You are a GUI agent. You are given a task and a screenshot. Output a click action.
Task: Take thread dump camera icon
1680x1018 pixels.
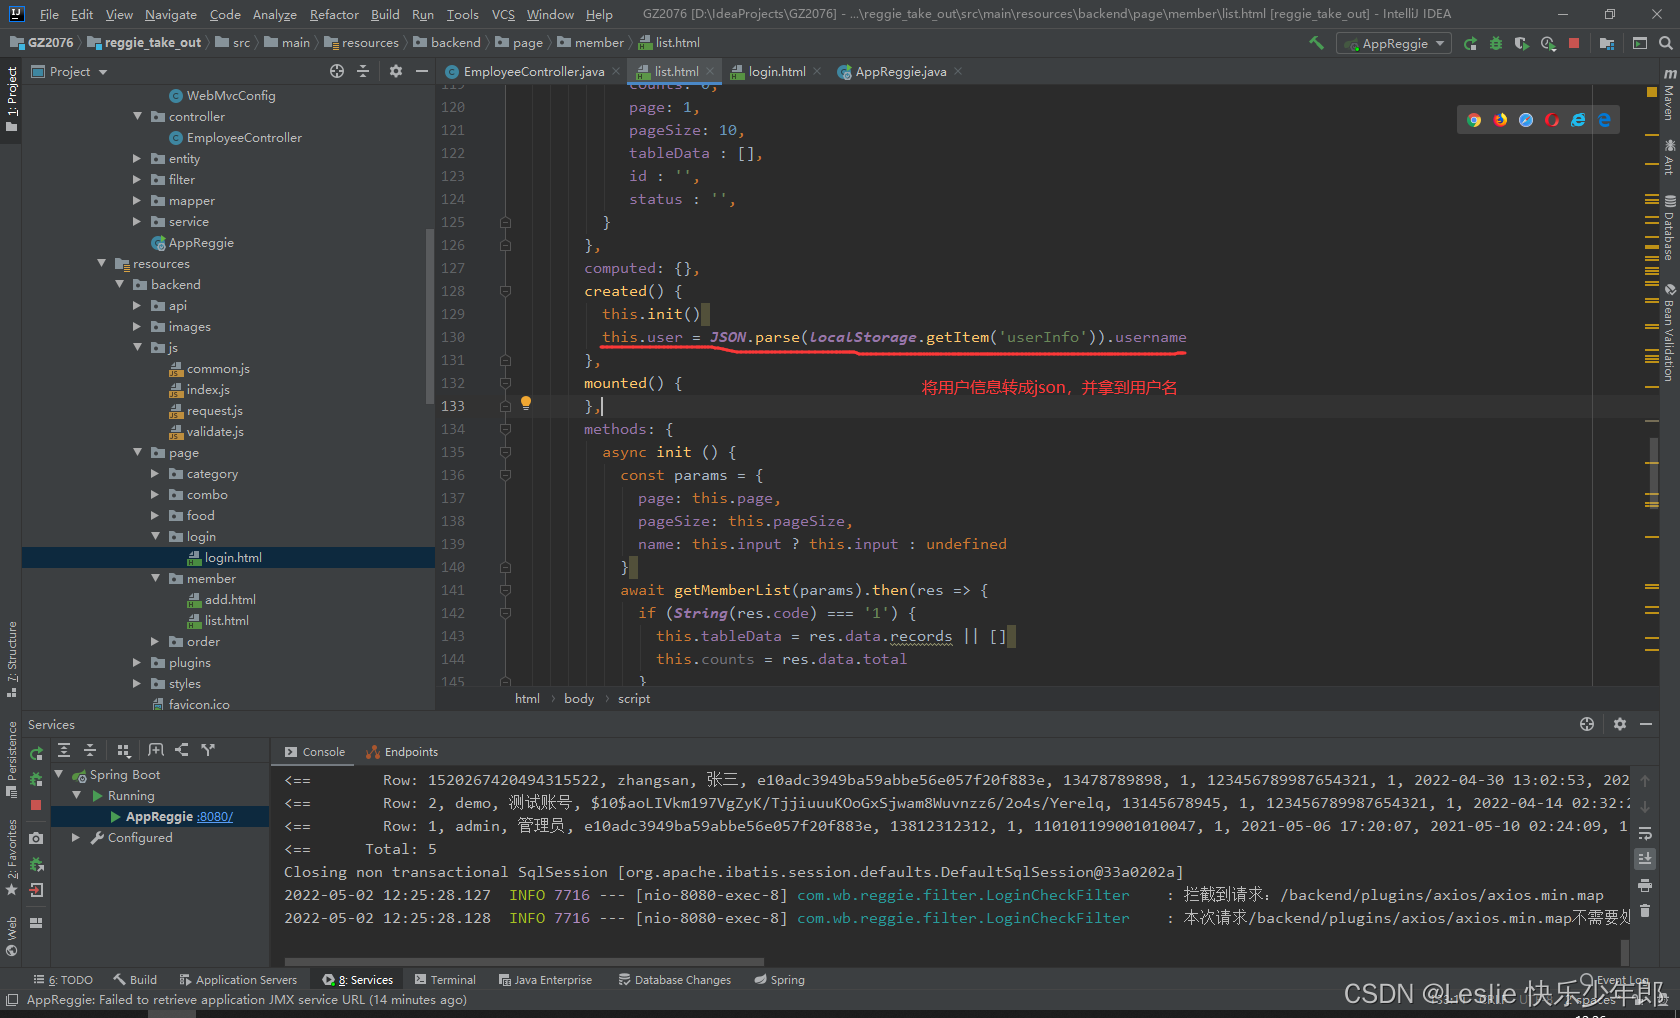click(x=36, y=838)
